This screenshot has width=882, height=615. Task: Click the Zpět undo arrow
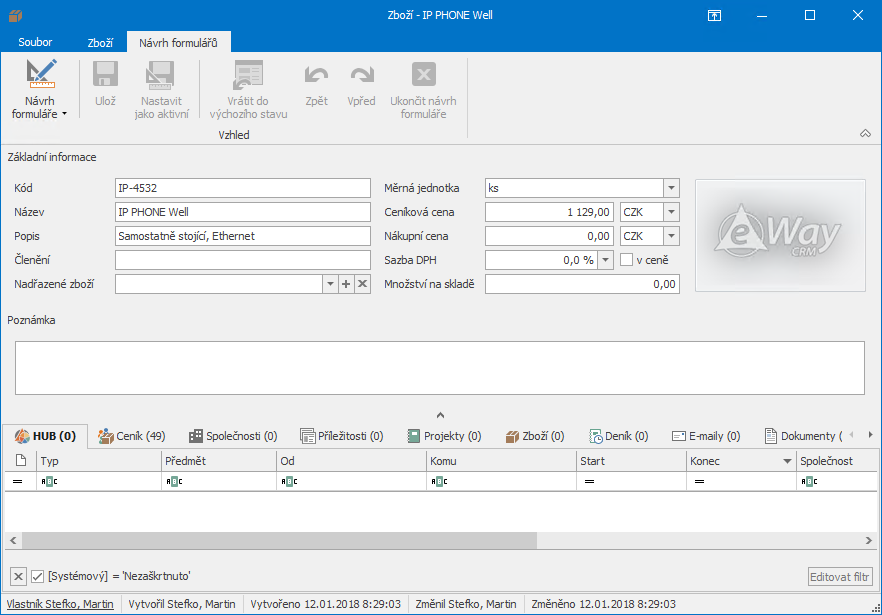pyautogui.click(x=316, y=75)
